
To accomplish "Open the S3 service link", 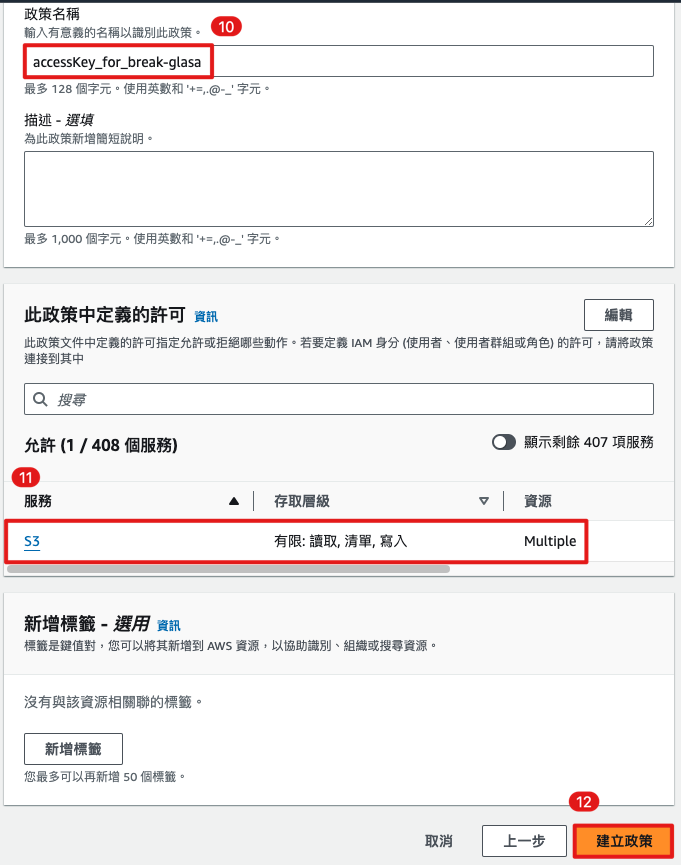I will coord(32,541).
